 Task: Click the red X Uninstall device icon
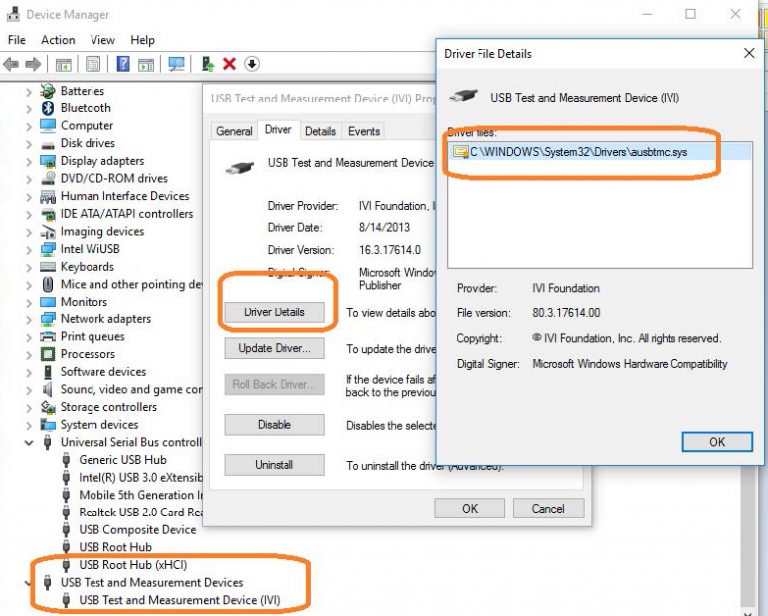point(229,64)
